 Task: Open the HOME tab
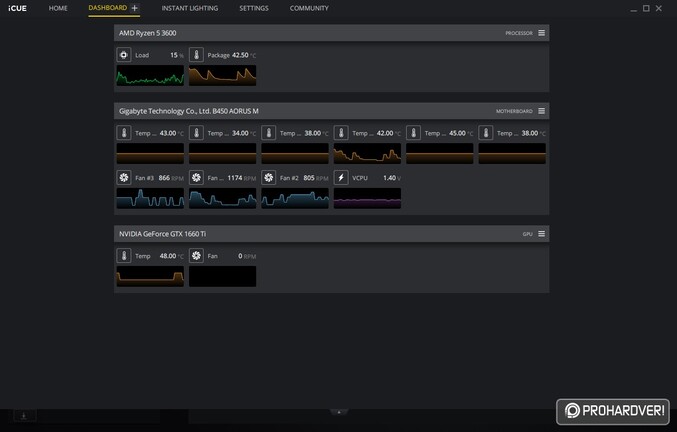point(58,8)
